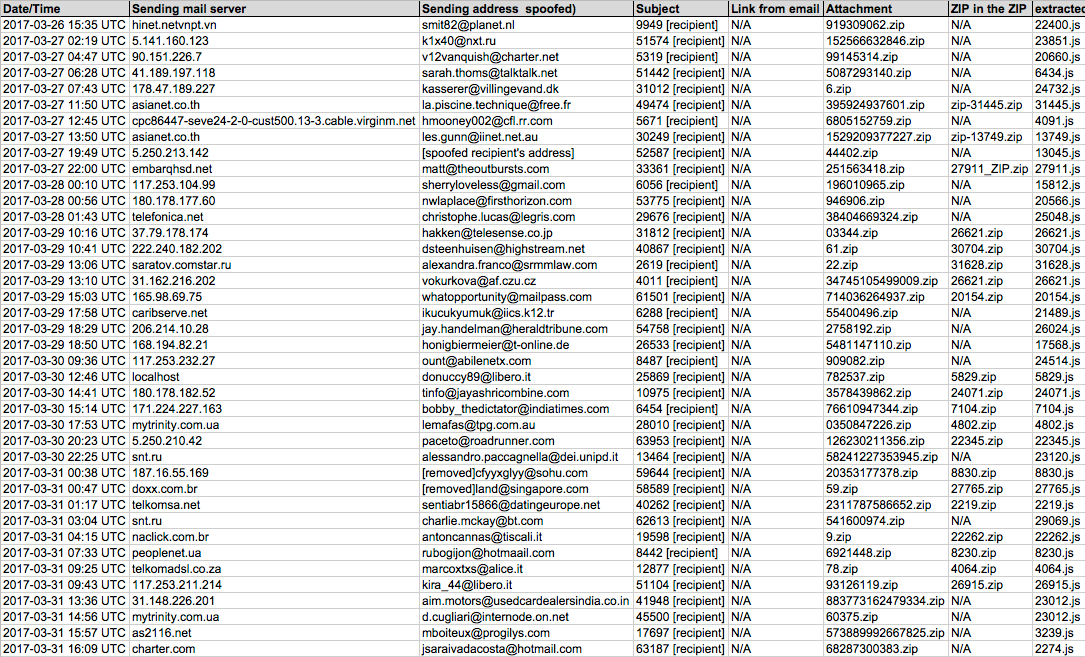
Task: Select rubogijon@hotmaail.com address
Action: point(526,552)
